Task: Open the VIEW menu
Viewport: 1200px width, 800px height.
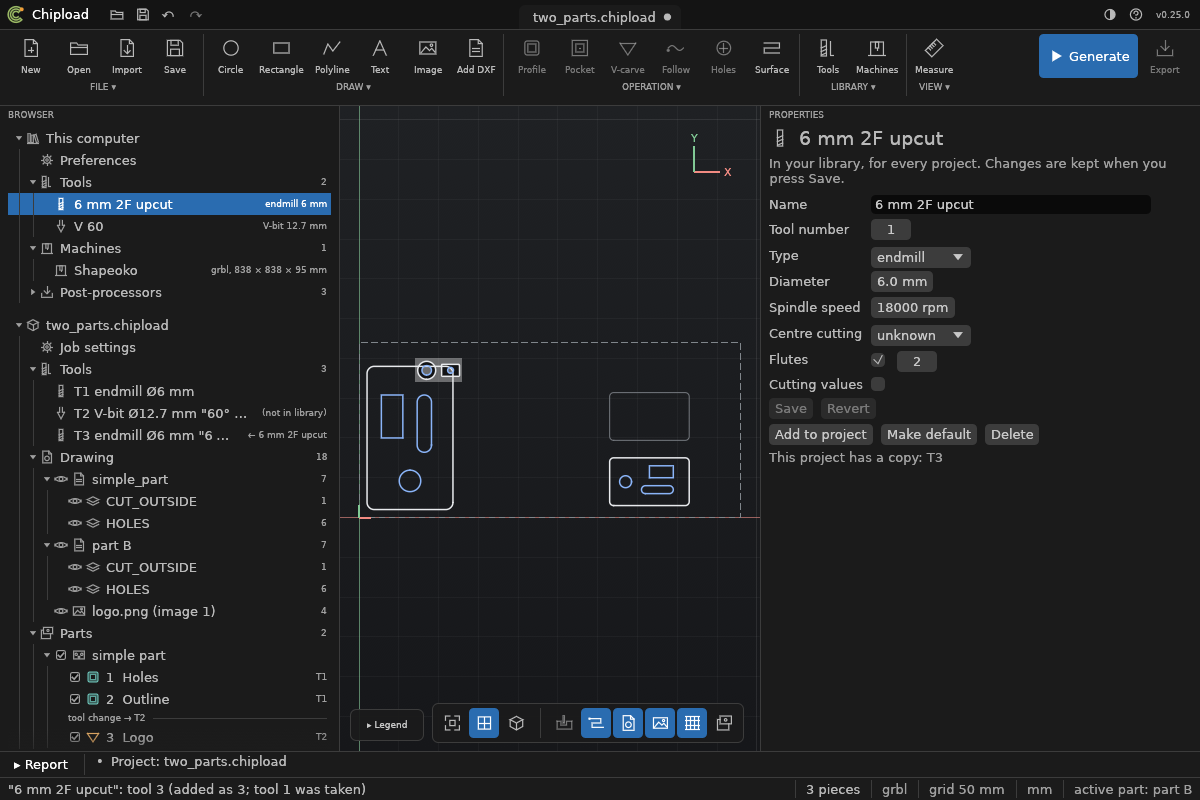Action: point(934,87)
